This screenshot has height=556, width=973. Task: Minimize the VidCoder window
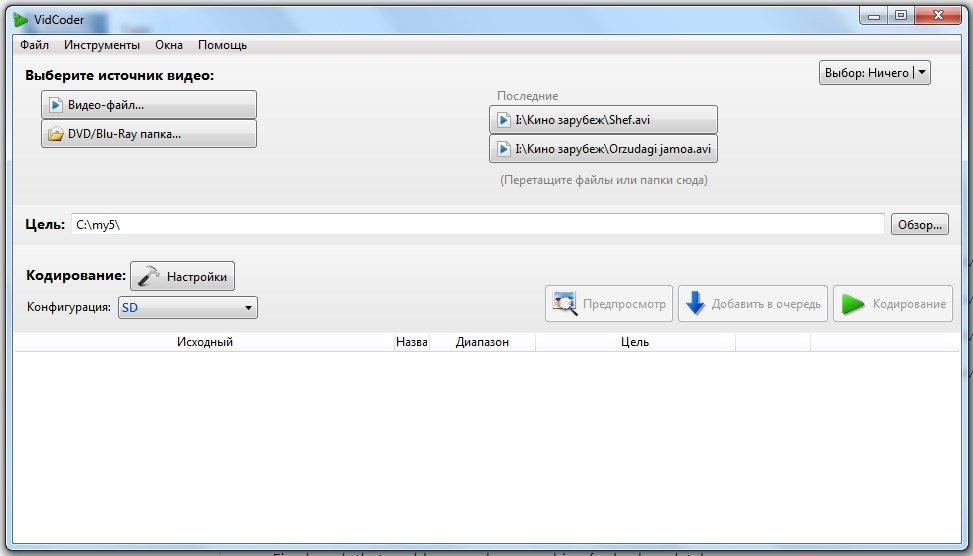[x=874, y=16]
